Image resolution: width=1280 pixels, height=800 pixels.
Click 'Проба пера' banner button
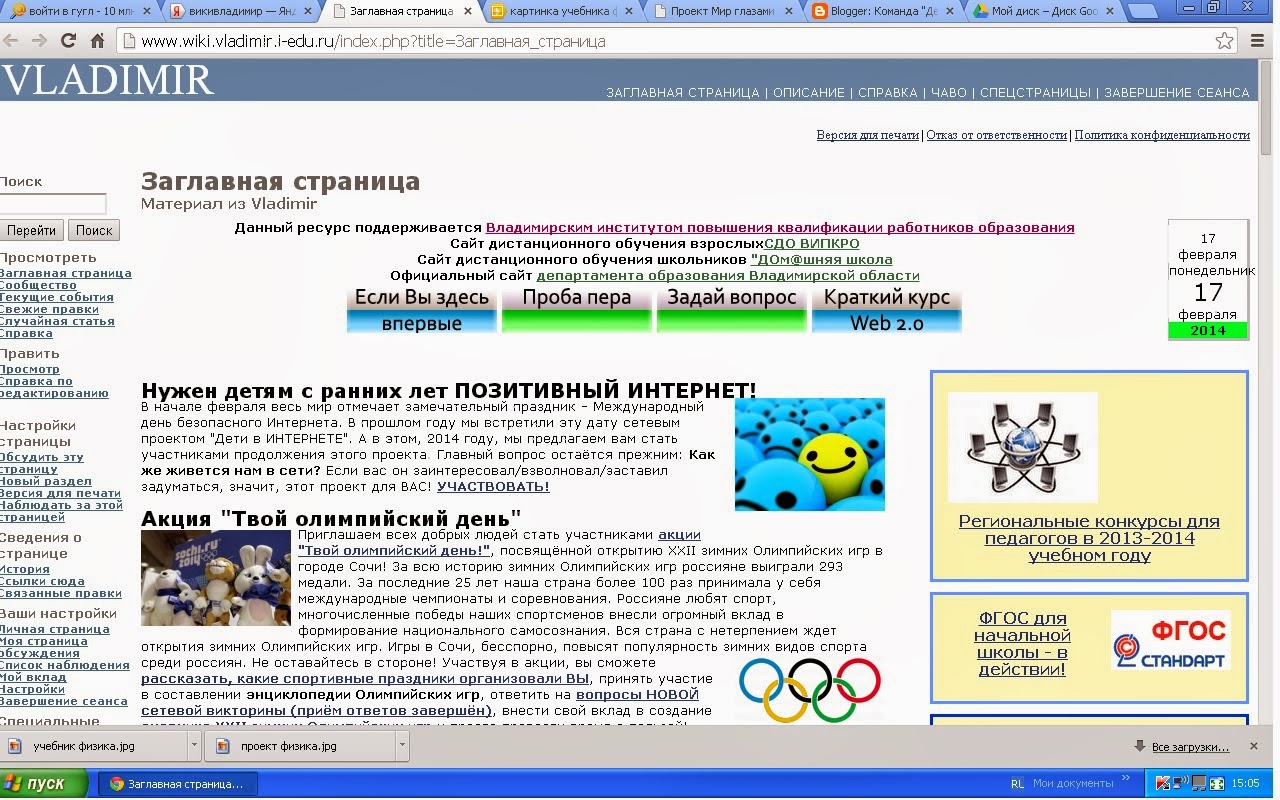tap(576, 310)
